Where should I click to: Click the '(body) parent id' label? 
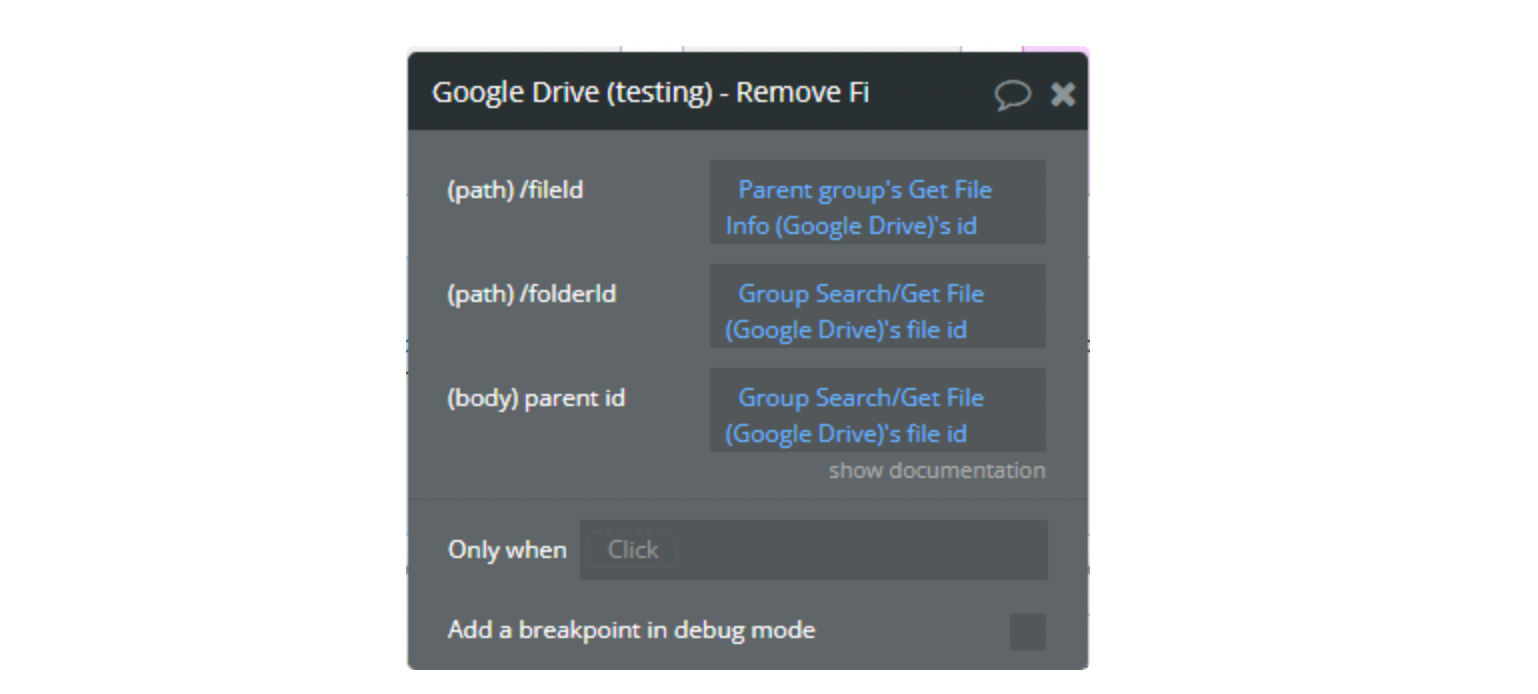(x=536, y=398)
